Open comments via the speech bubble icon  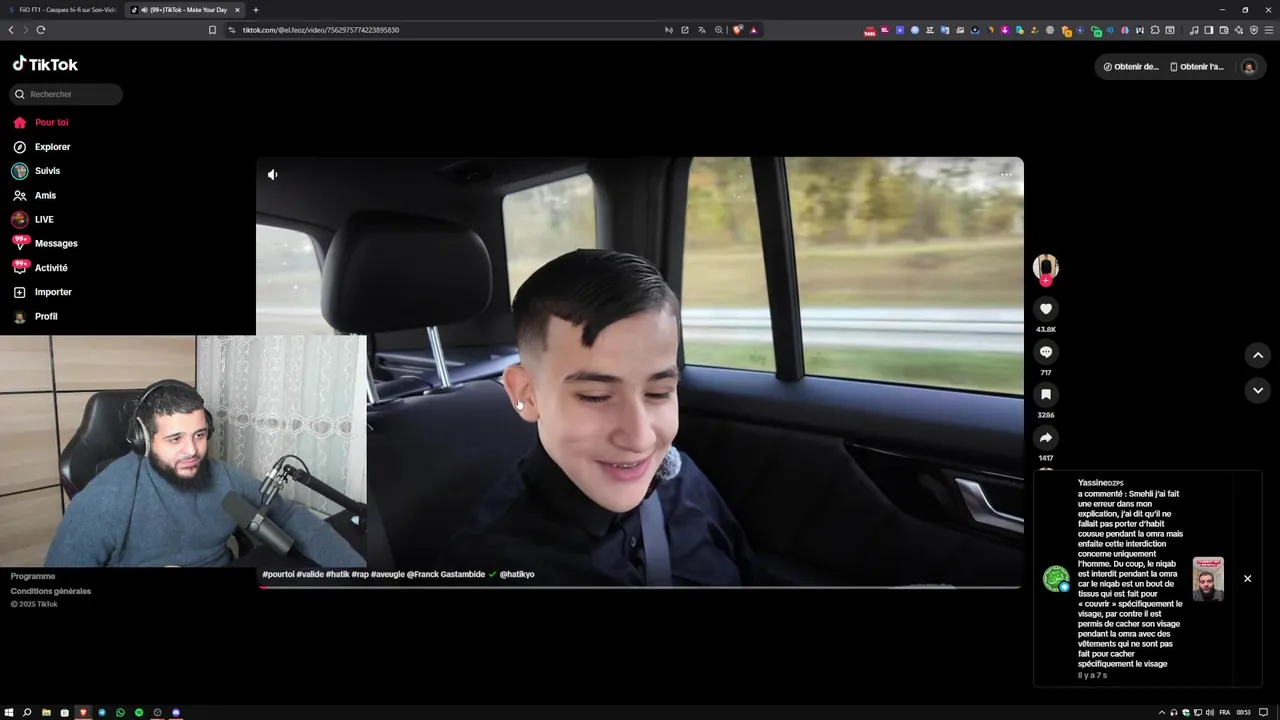tap(1046, 352)
